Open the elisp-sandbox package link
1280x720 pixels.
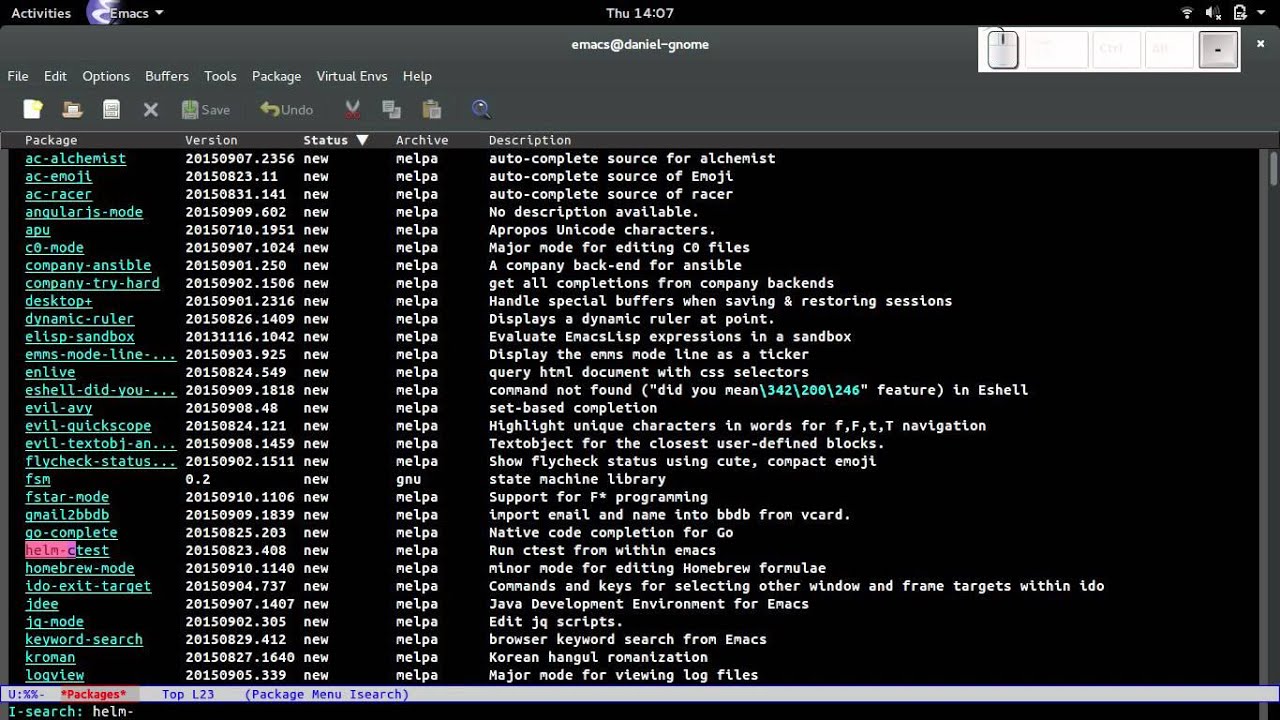pos(79,337)
